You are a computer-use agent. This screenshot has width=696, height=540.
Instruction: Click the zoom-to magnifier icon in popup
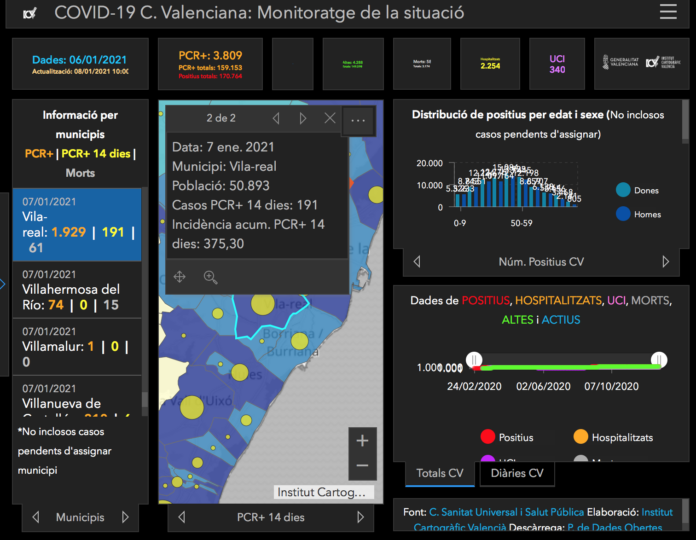tap(211, 277)
